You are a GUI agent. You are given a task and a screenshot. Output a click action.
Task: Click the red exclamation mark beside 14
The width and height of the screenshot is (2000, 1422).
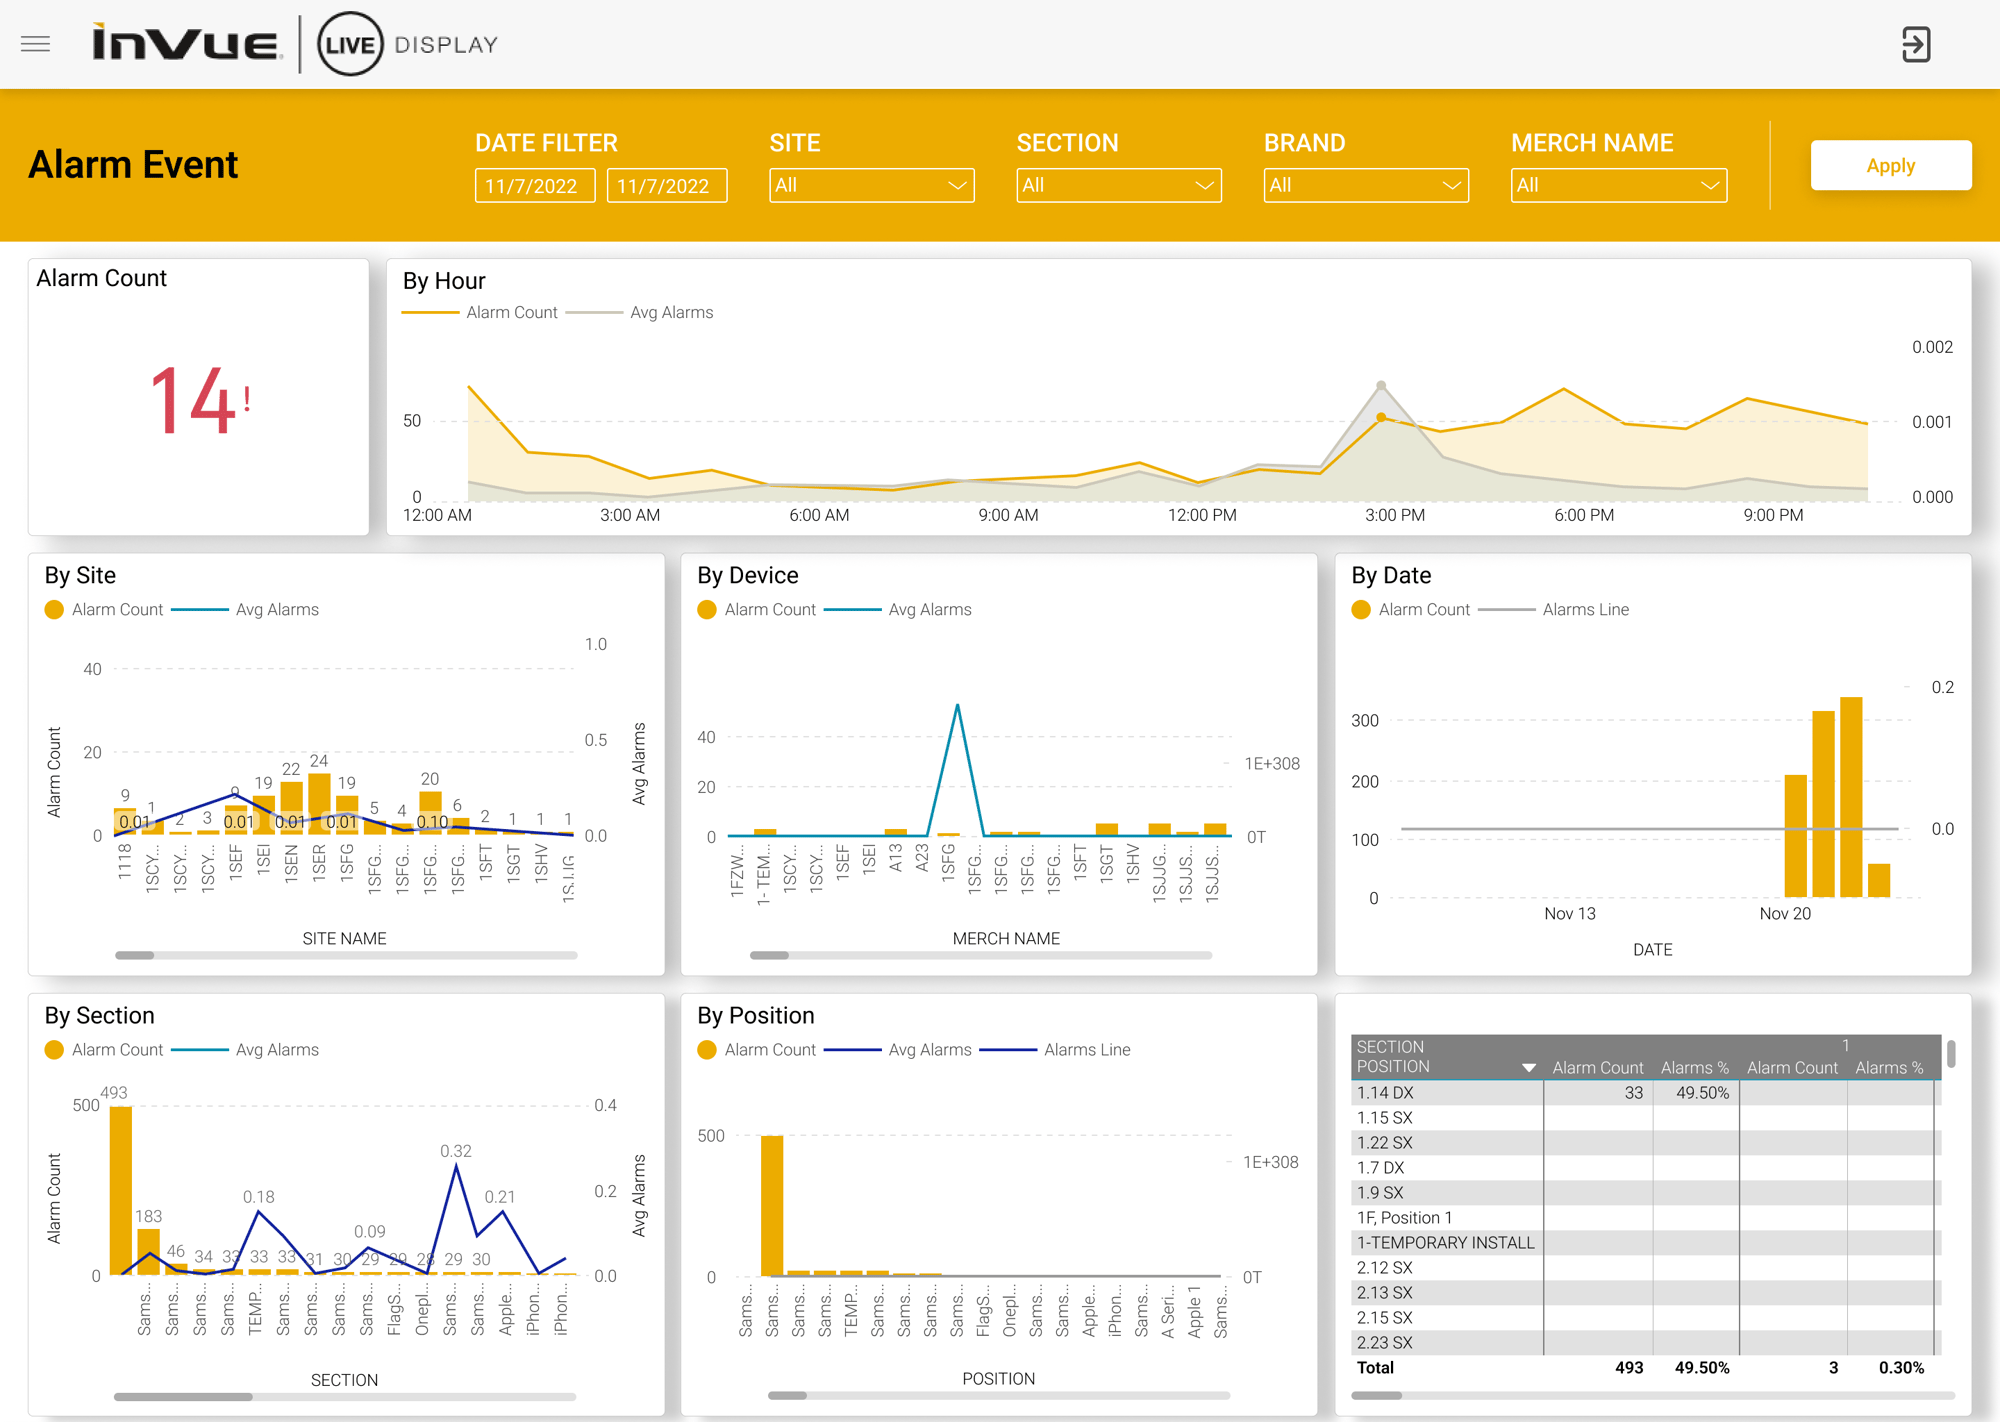coord(247,399)
